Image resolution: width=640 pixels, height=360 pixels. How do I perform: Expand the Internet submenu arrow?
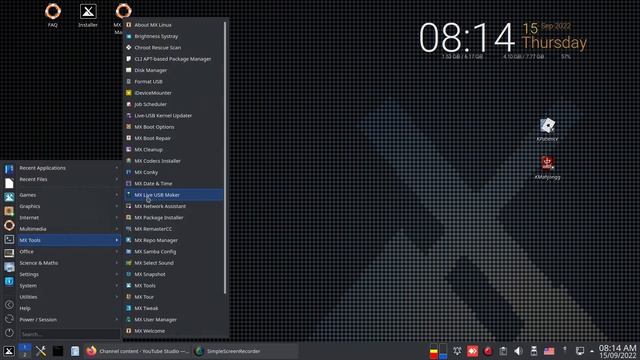(117, 218)
